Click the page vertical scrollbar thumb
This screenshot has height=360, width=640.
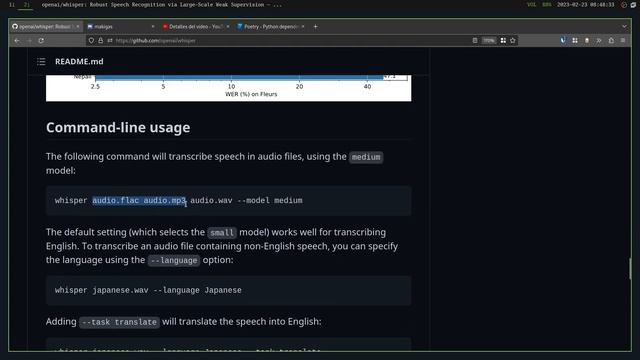click(630, 269)
